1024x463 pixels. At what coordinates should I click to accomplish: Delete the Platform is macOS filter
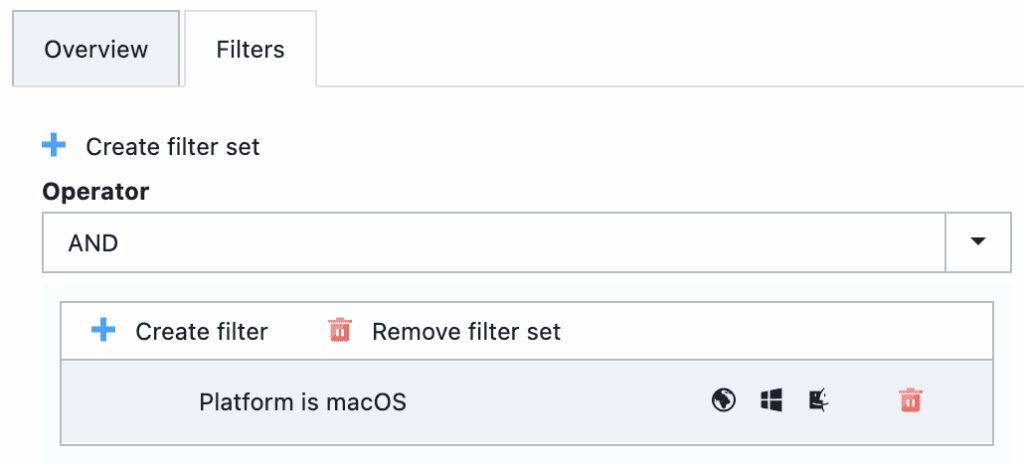pos(910,401)
